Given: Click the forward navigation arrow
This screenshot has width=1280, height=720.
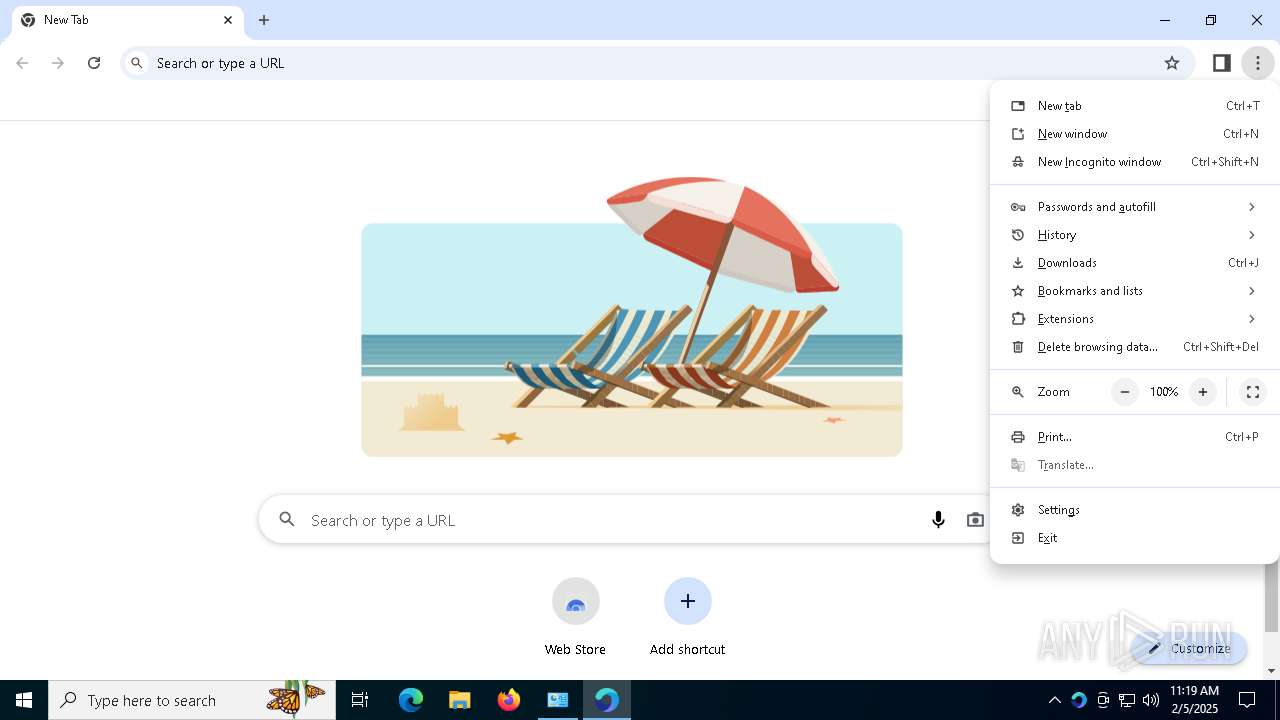Looking at the screenshot, I should click(58, 63).
